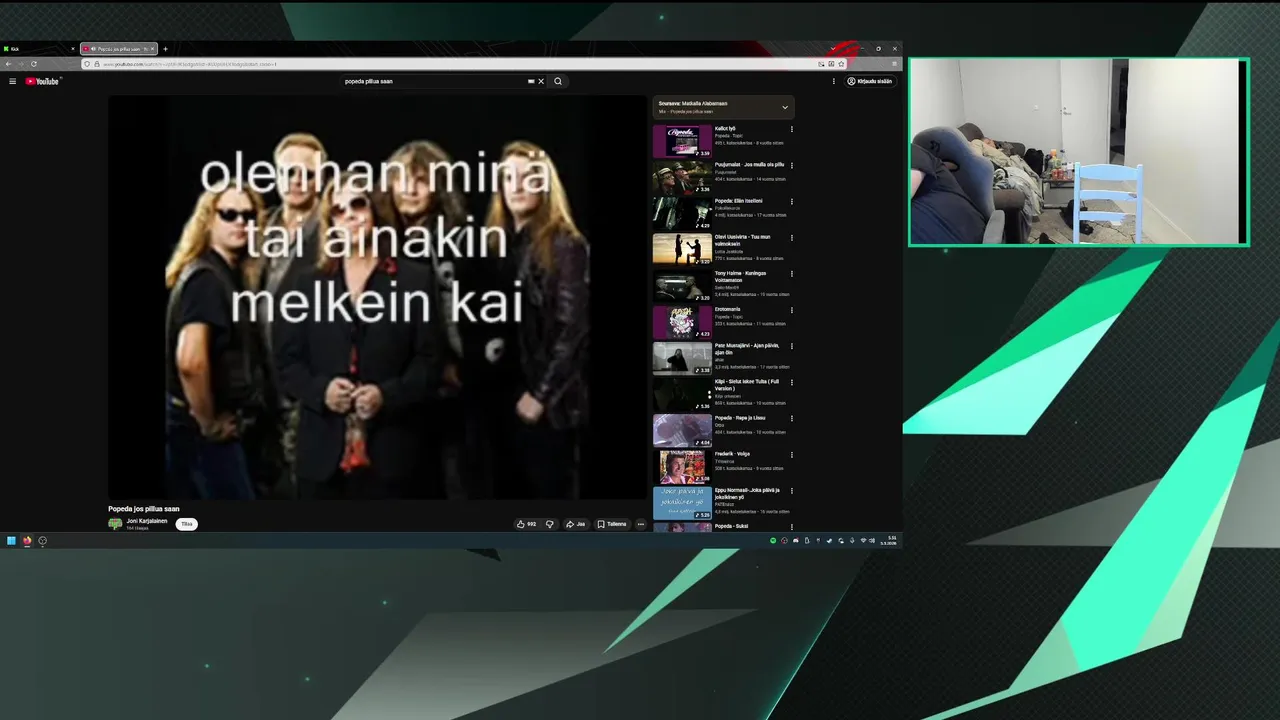
Task: Click the video player area
Action: click(x=377, y=297)
